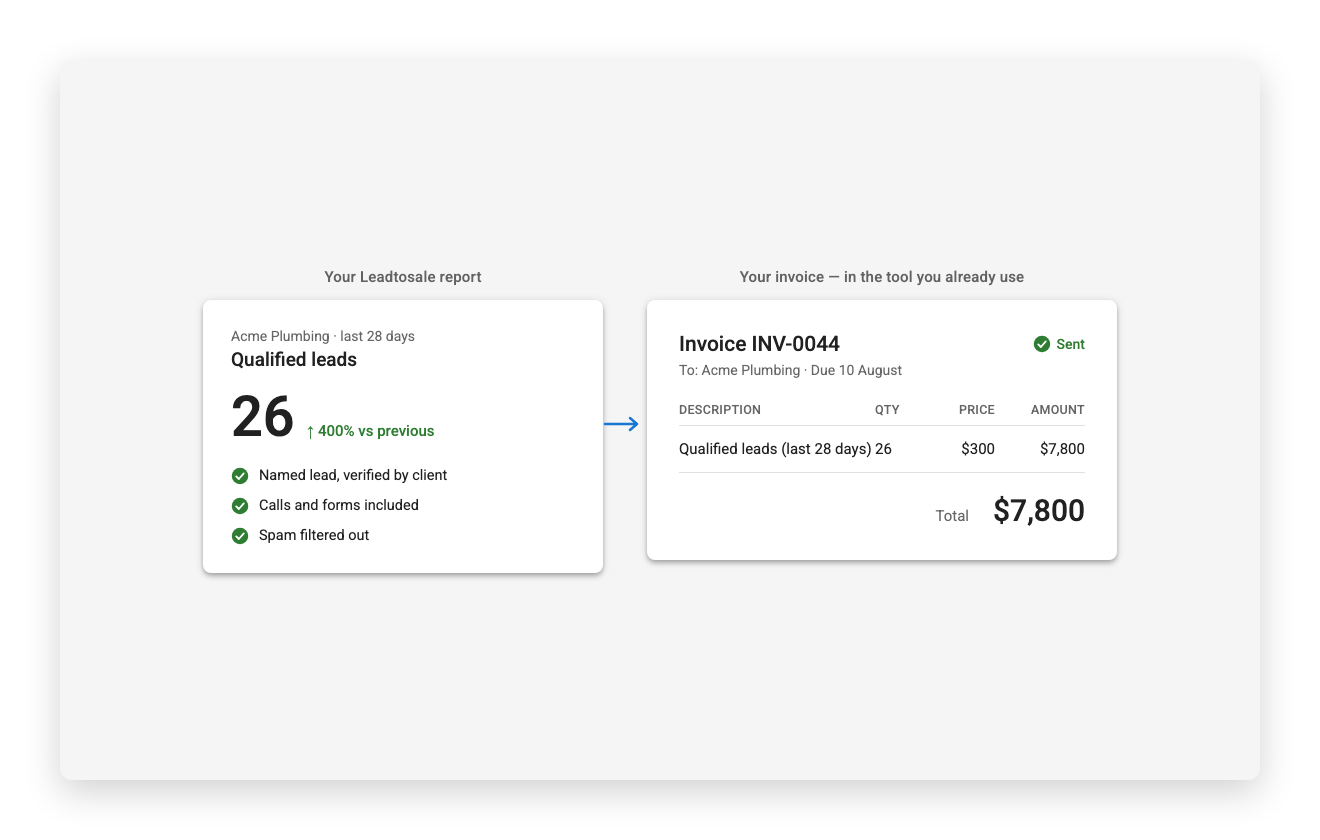The image size is (1320, 840).
Task: Click the check icon beside 'Spam filtered out'
Action: pyautogui.click(x=240, y=535)
